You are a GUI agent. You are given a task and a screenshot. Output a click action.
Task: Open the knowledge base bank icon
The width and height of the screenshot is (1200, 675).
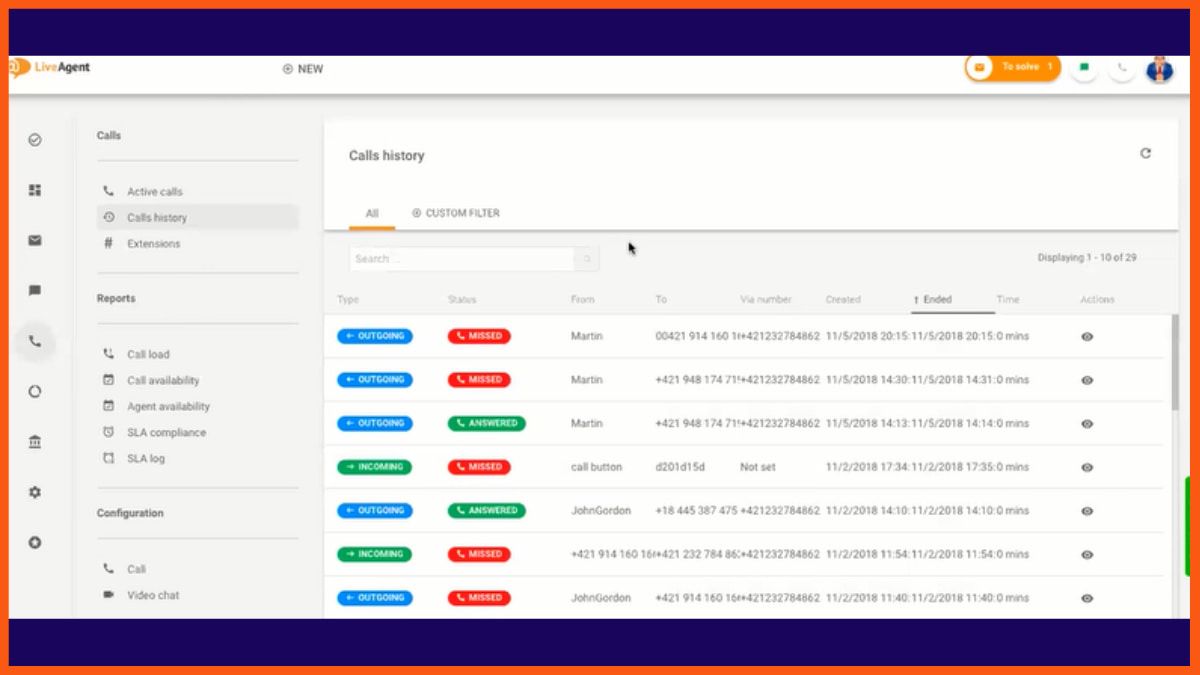35,442
